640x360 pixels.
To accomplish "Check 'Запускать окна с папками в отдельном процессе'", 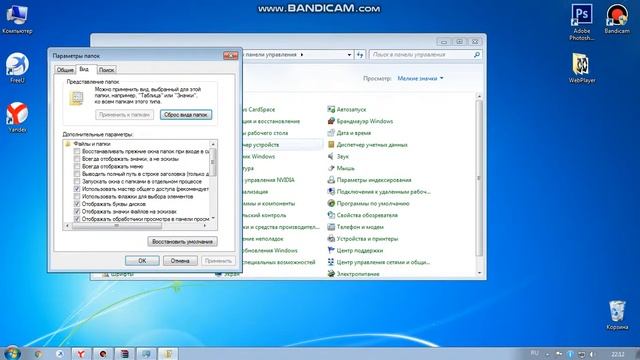I will pos(77,181).
